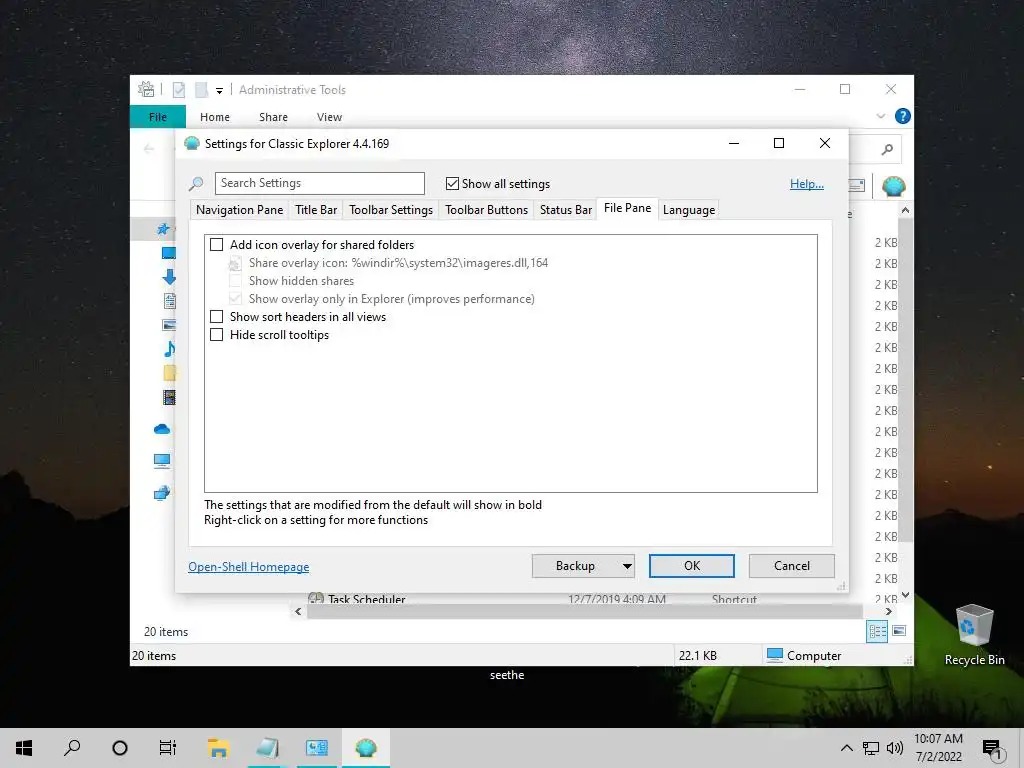Toggle the Show hidden shares checkbox
The height and width of the screenshot is (768, 1024).
click(235, 281)
